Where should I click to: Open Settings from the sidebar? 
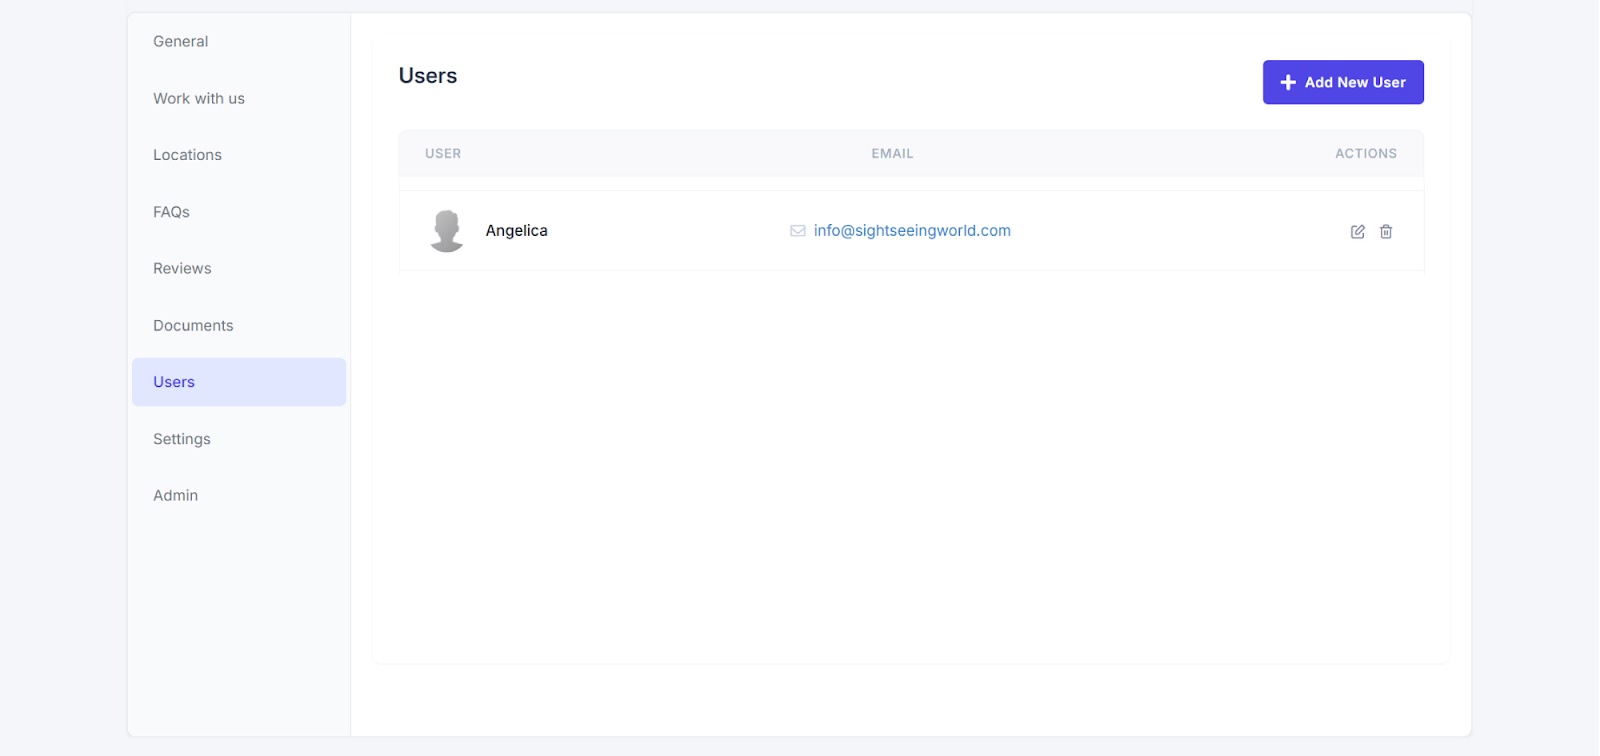[x=182, y=439]
